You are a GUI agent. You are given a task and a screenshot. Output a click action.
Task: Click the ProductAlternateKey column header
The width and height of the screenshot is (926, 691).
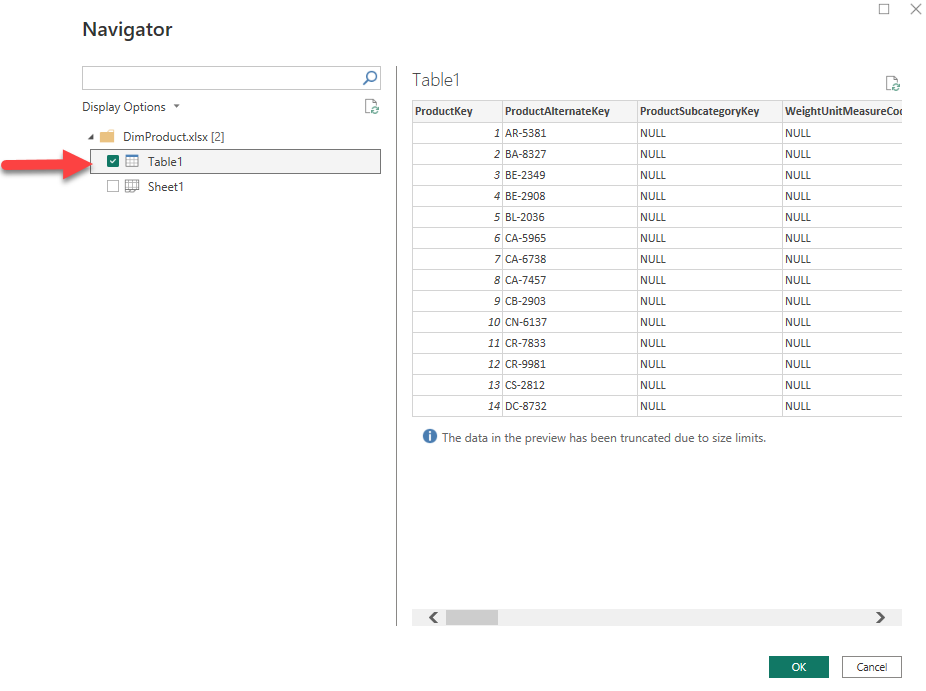pyautogui.click(x=557, y=111)
